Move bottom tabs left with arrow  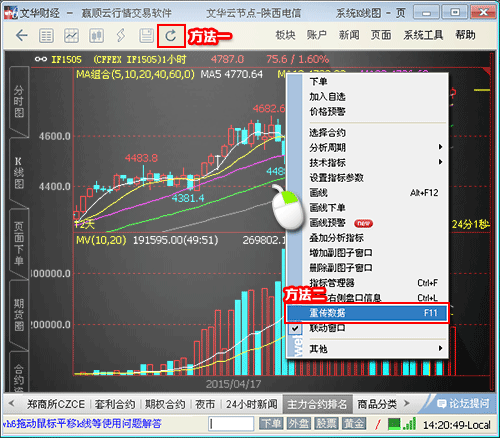12,403
